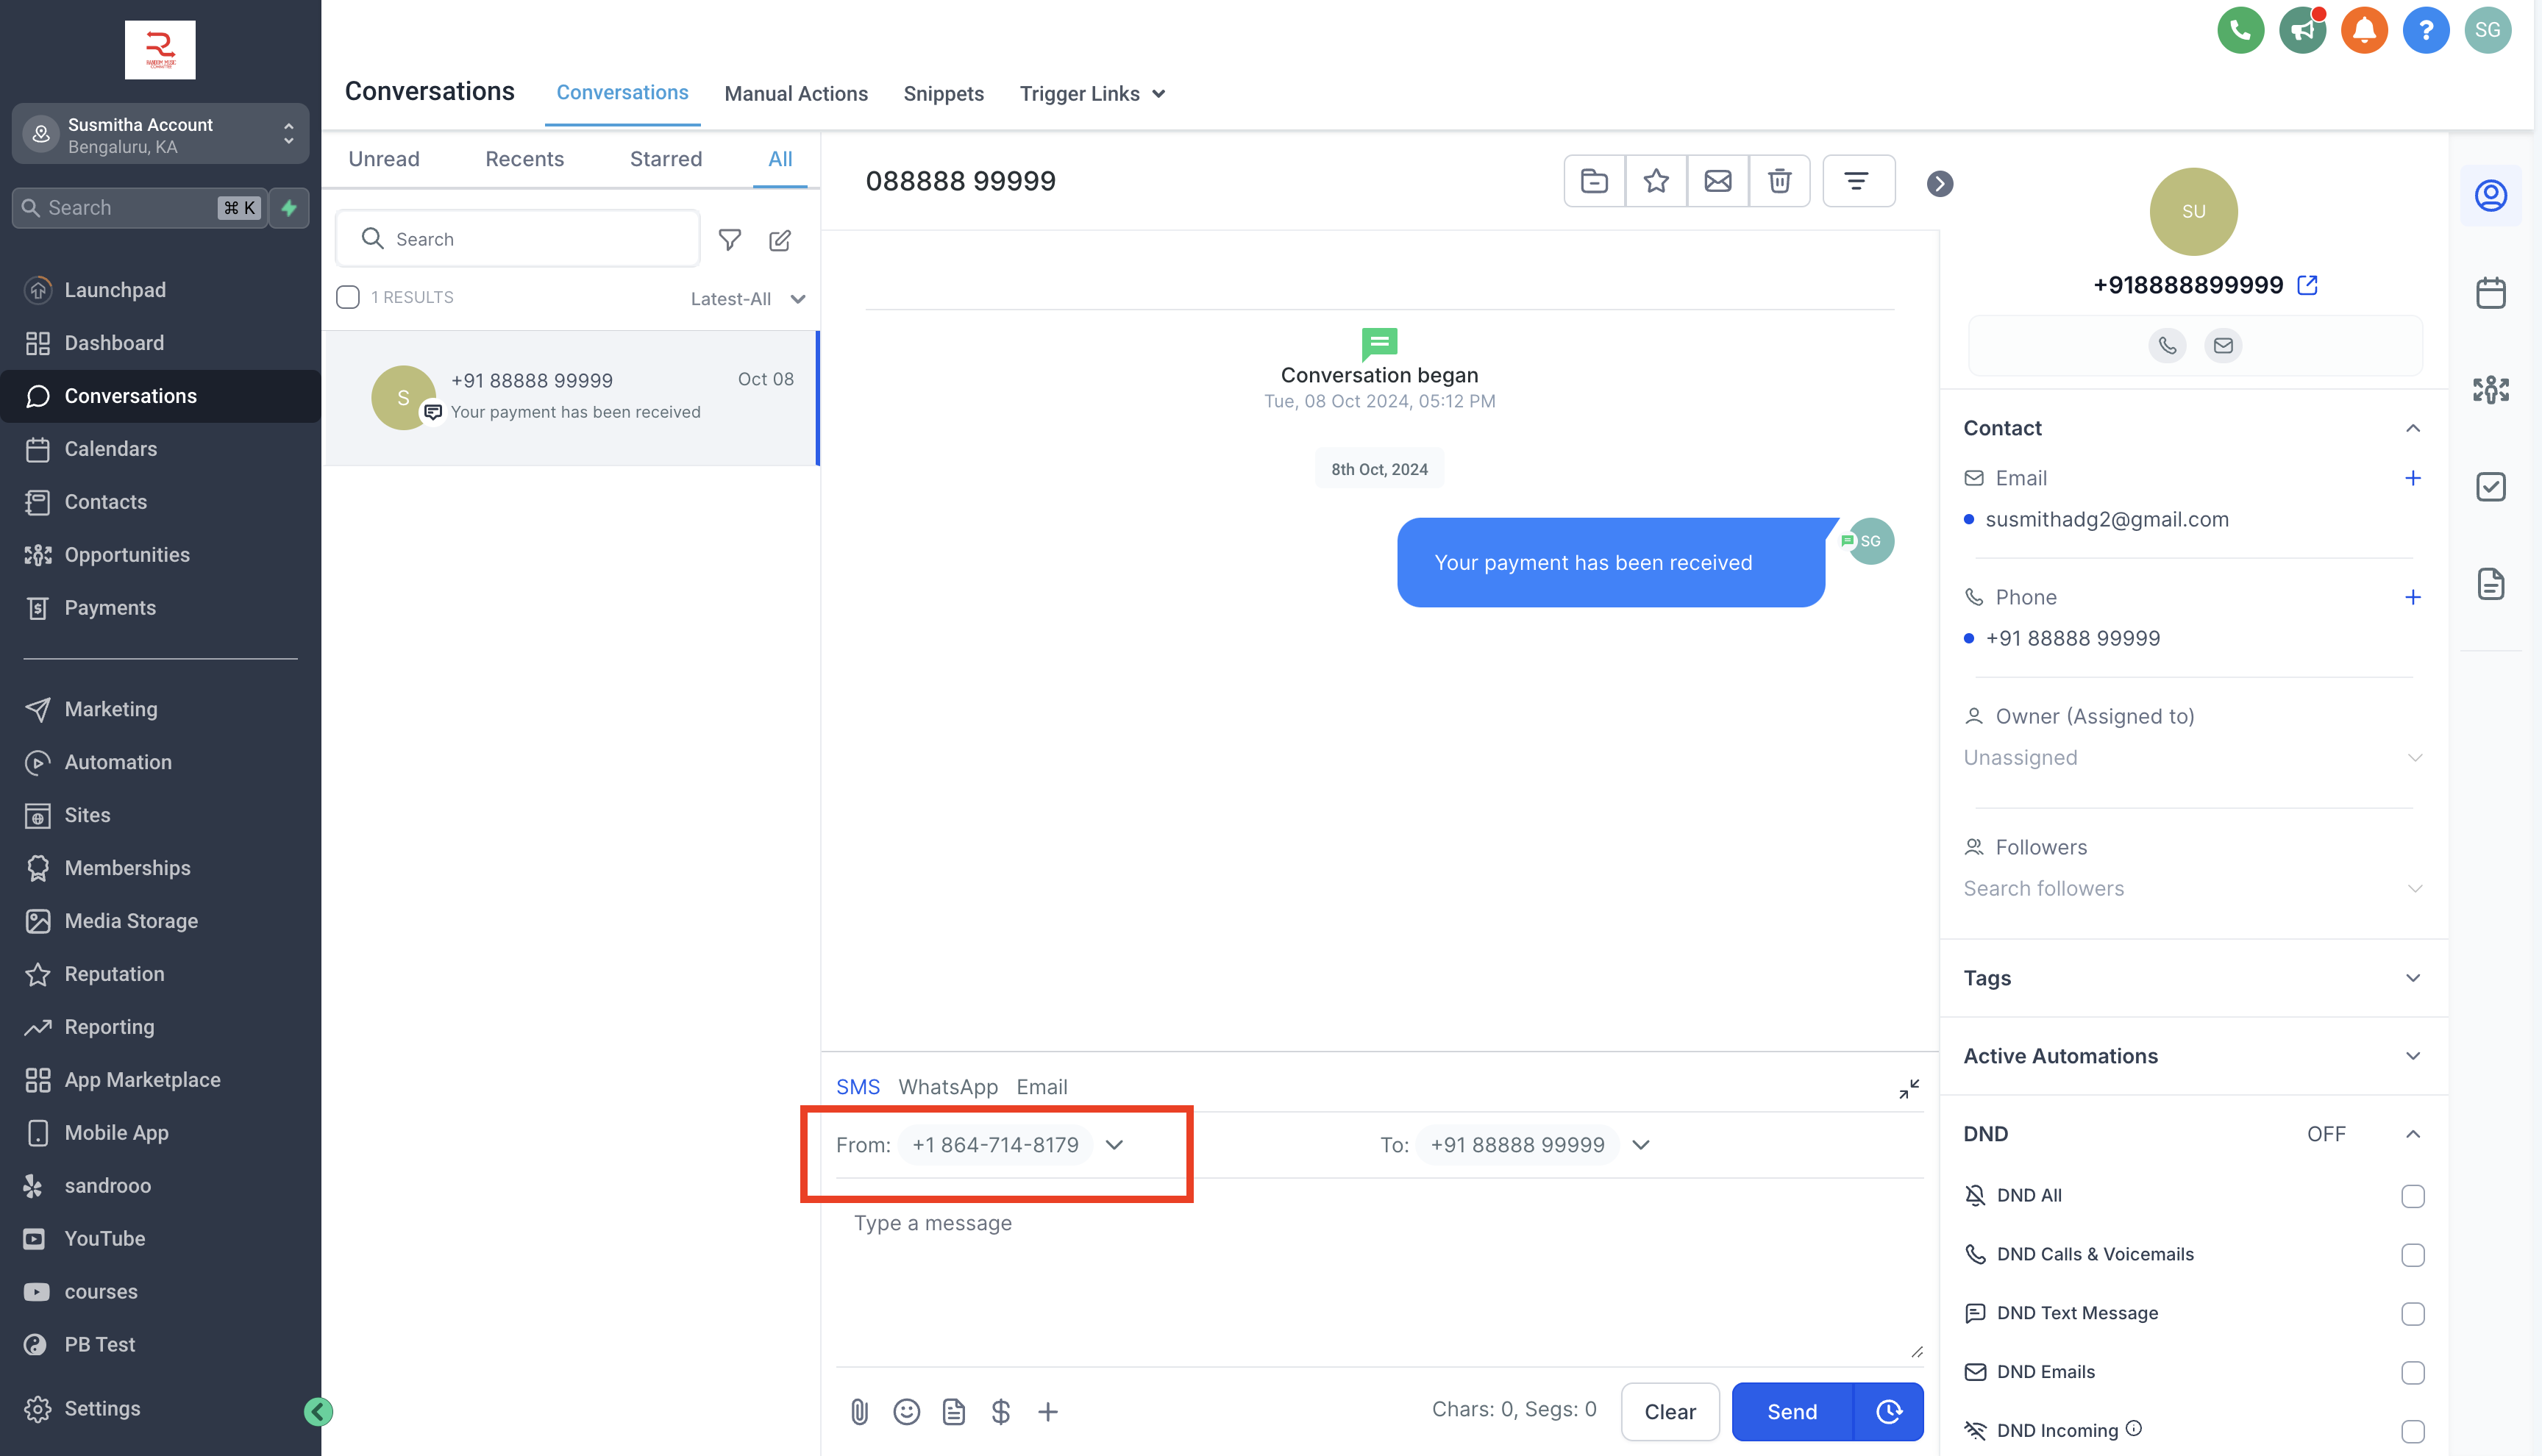Open the Manual Actions tab
2542x1456 pixels.
point(795,93)
